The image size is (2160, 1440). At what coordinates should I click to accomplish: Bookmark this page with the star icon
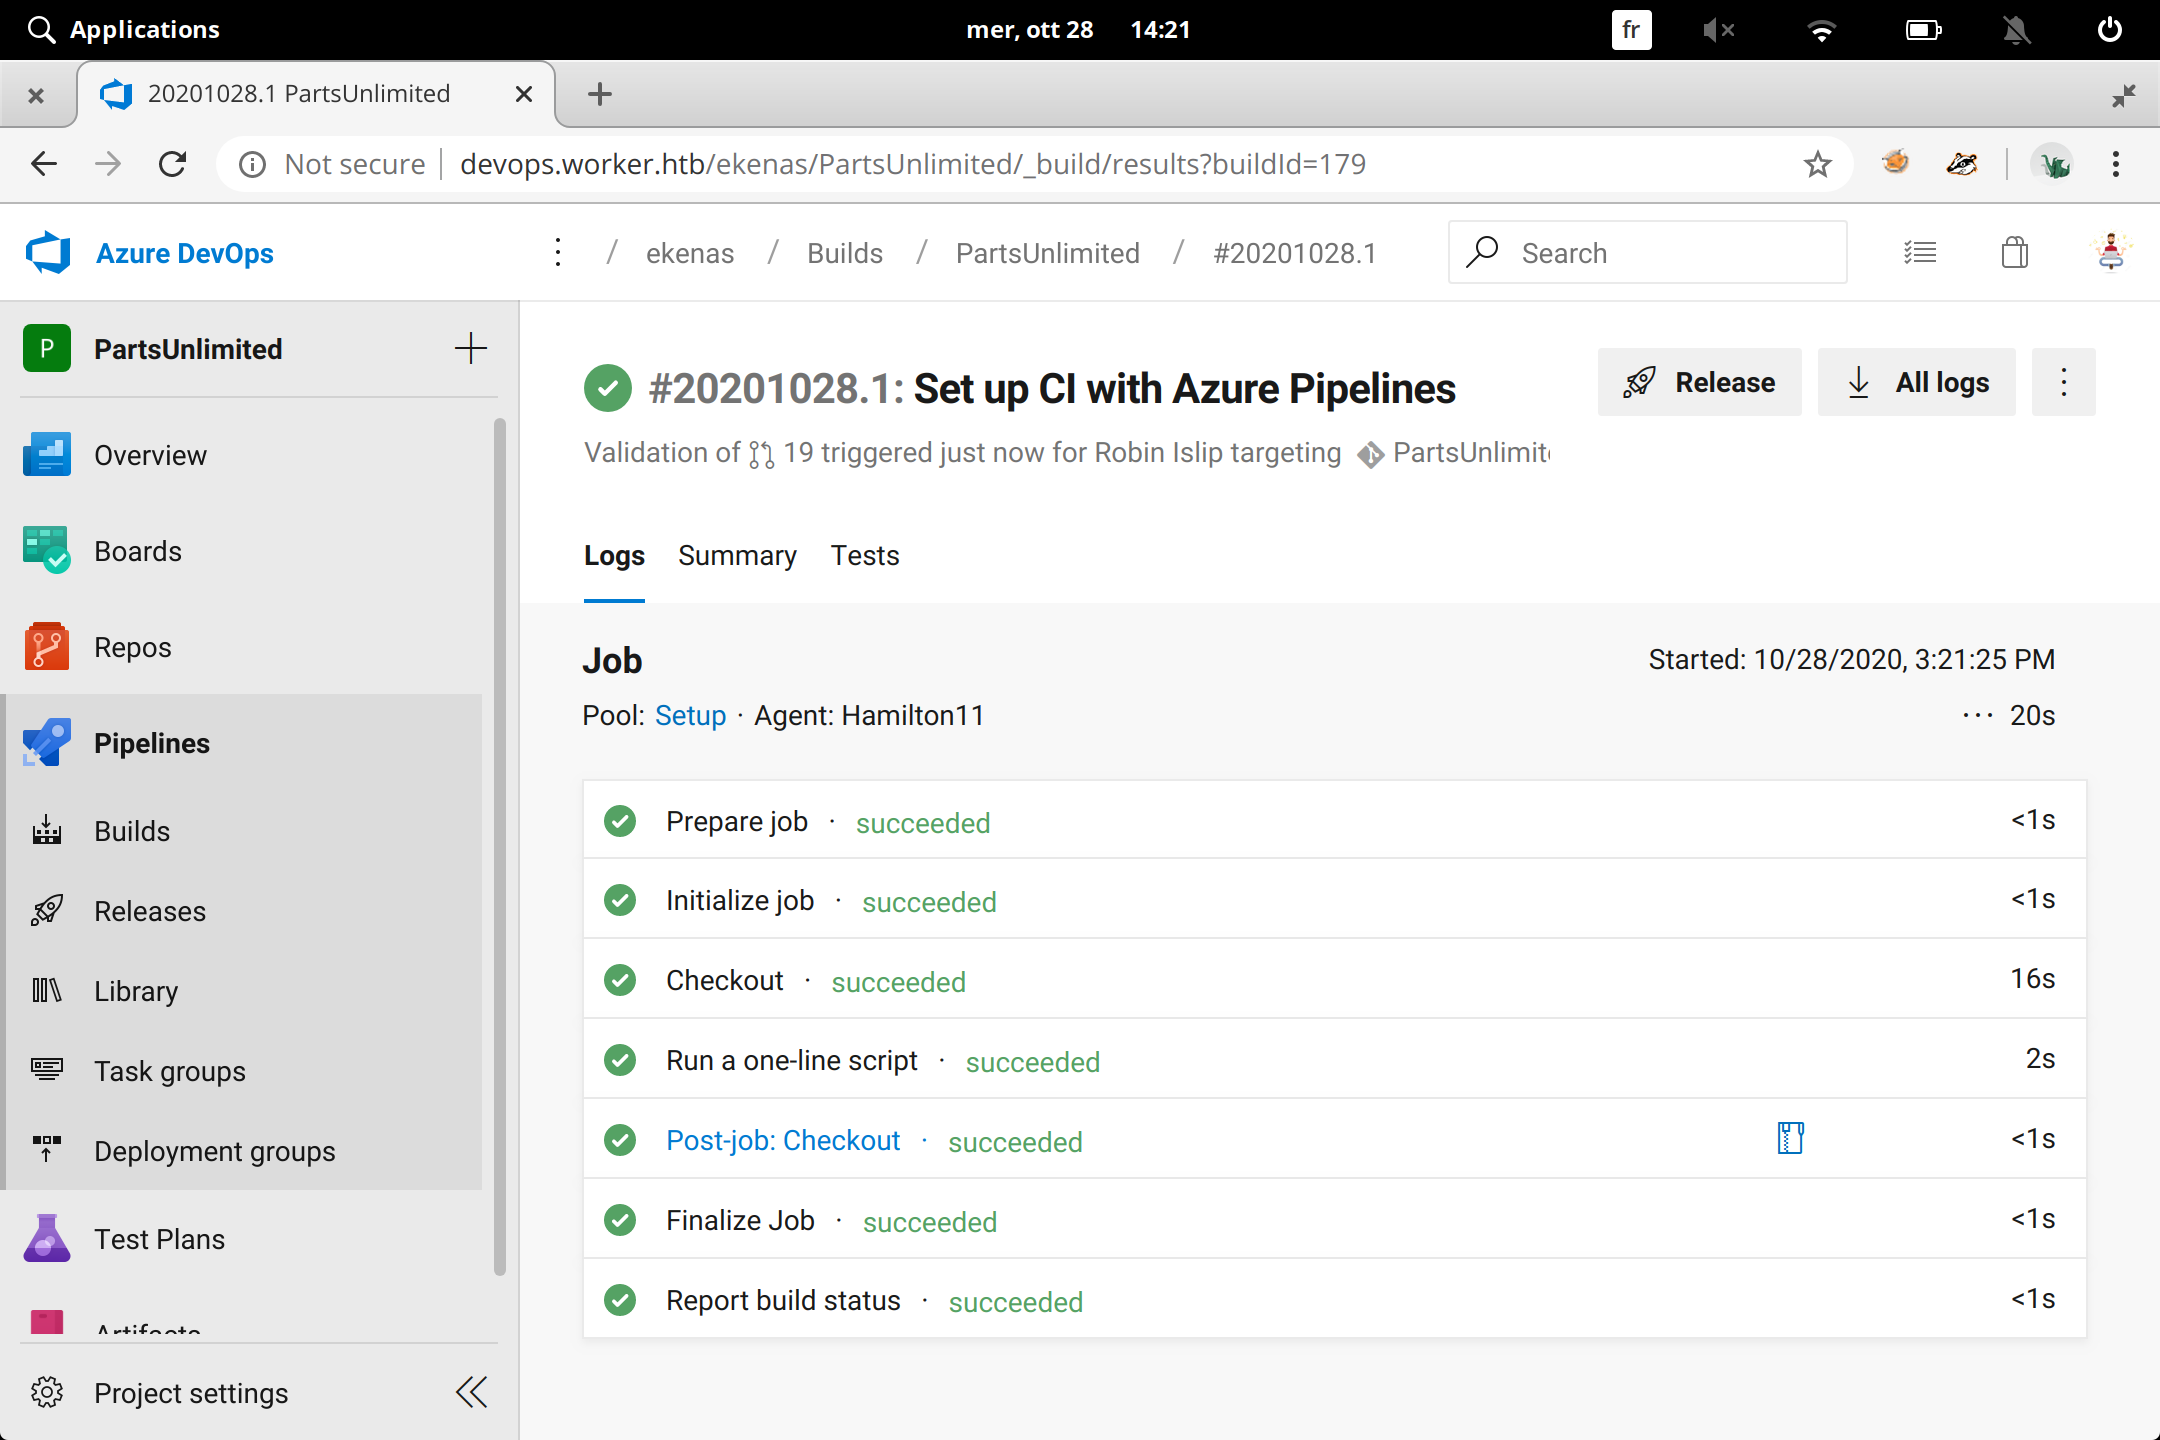tap(1817, 164)
